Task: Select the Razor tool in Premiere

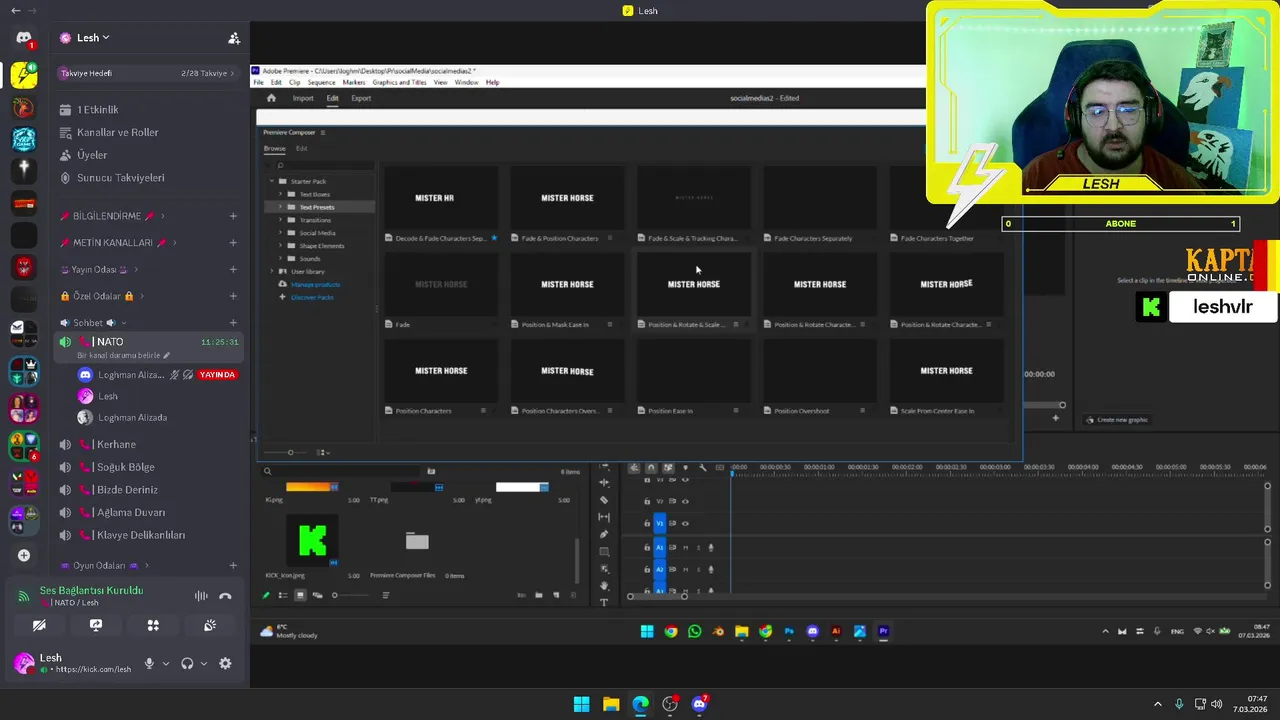Action: coord(604,500)
